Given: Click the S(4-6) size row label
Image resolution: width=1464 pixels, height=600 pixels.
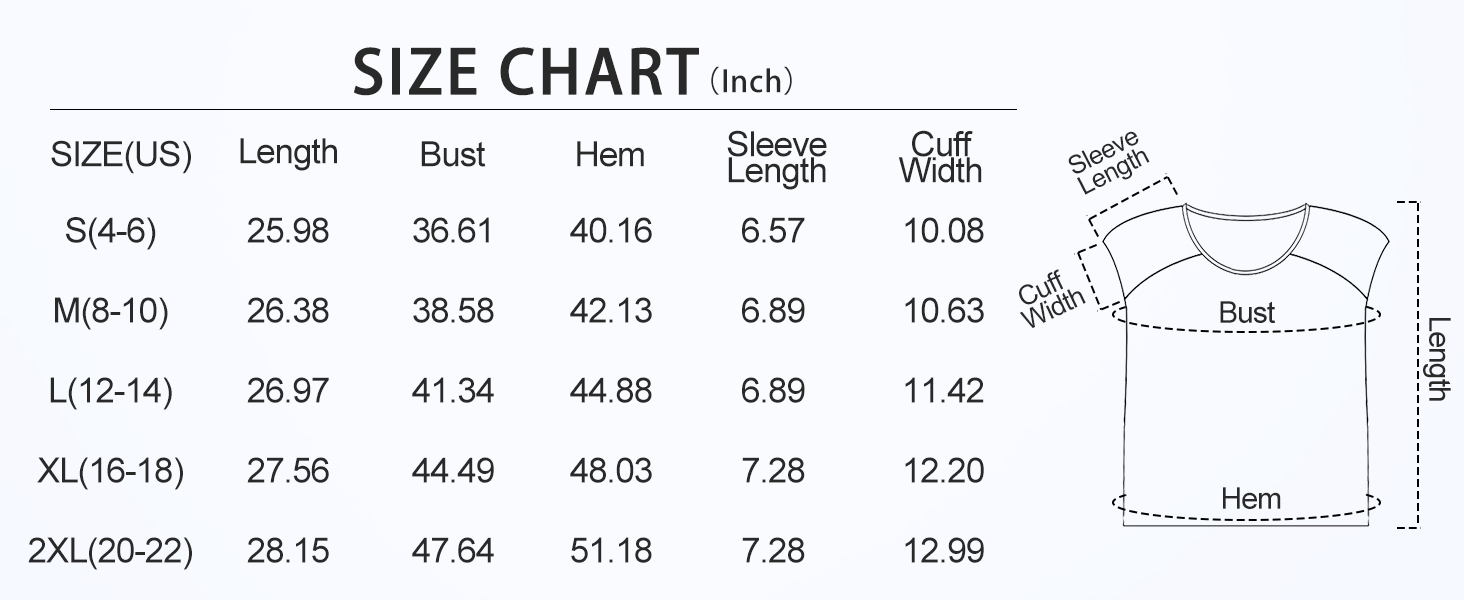Looking at the screenshot, I should tap(111, 231).
